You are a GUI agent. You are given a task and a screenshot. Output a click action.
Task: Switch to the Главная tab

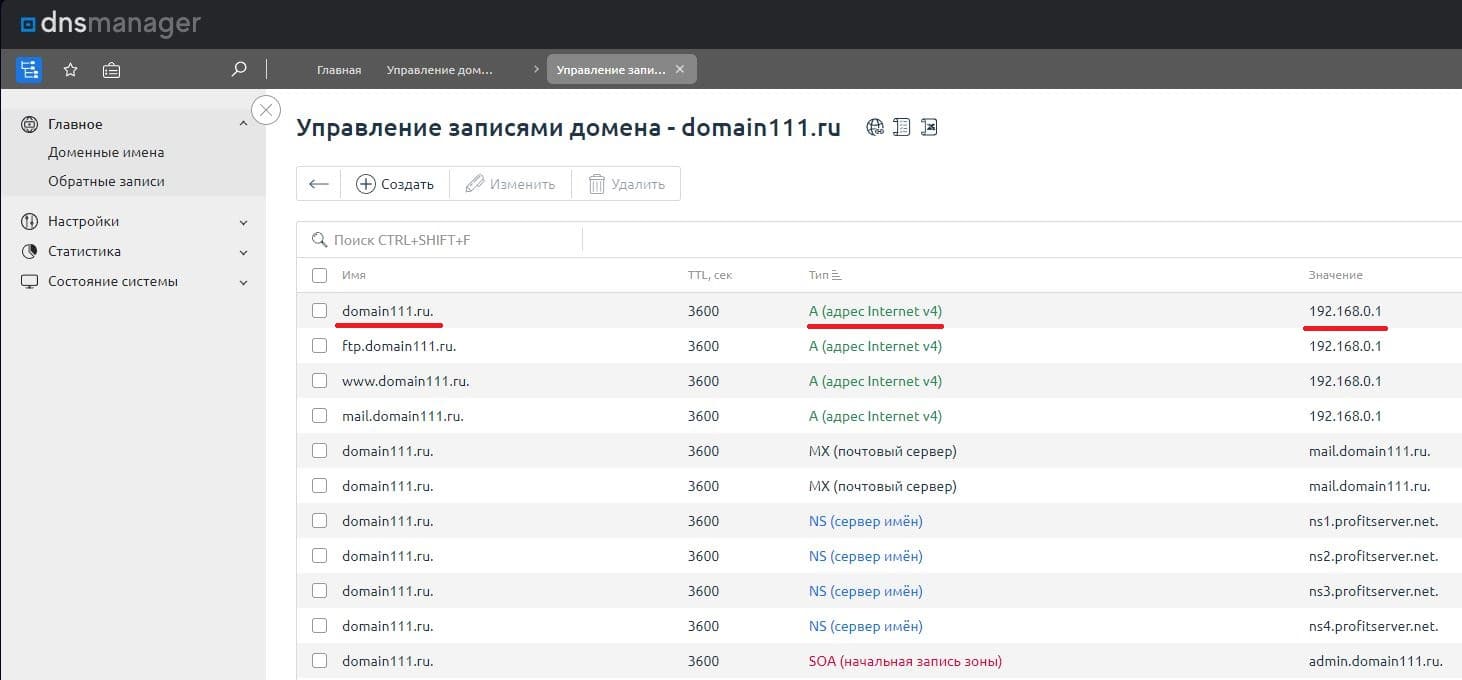(339, 70)
